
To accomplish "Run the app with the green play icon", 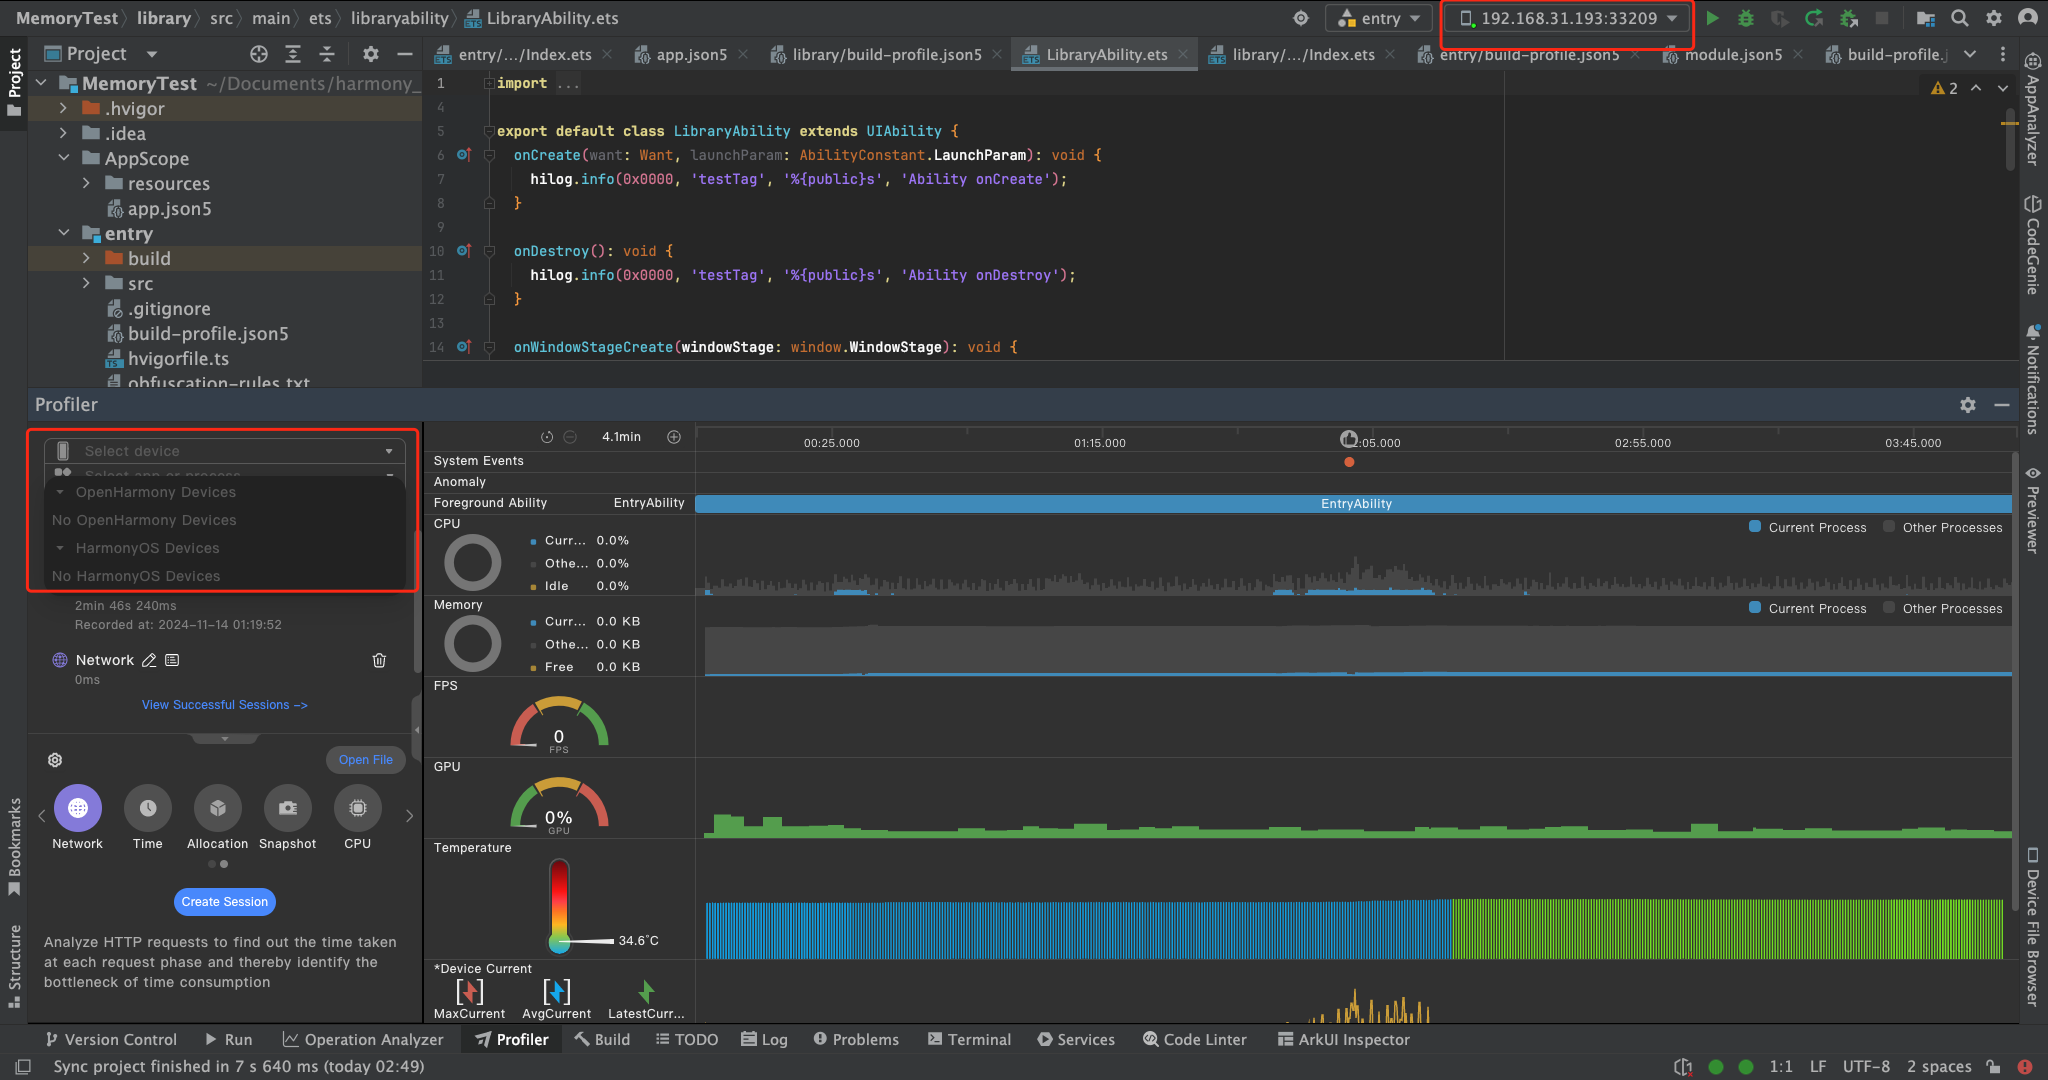I will pyautogui.click(x=1712, y=18).
